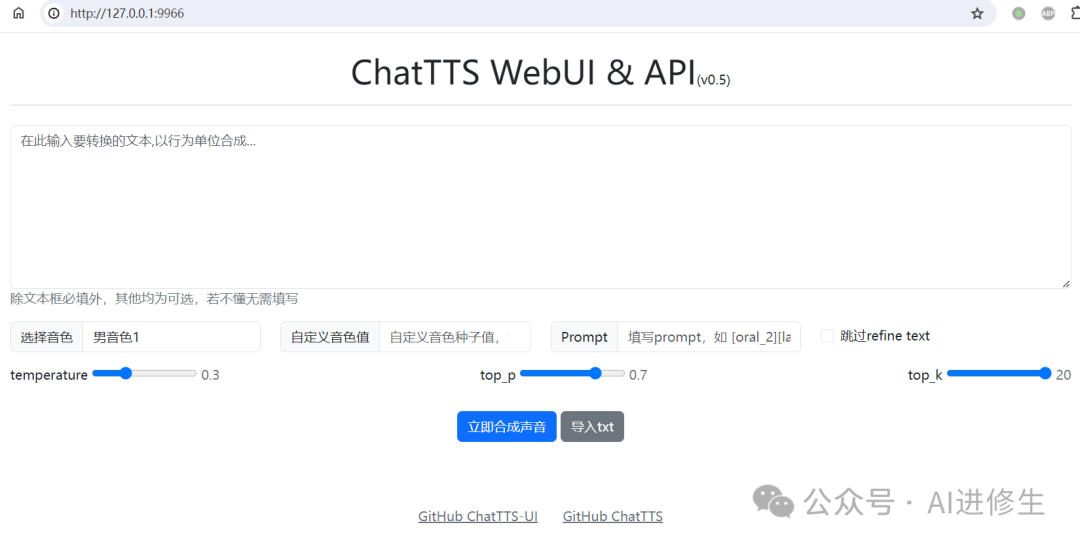This screenshot has width=1080, height=546.
Task: Open the GitHub ChatTTS-UI link
Action: pyautogui.click(x=478, y=516)
